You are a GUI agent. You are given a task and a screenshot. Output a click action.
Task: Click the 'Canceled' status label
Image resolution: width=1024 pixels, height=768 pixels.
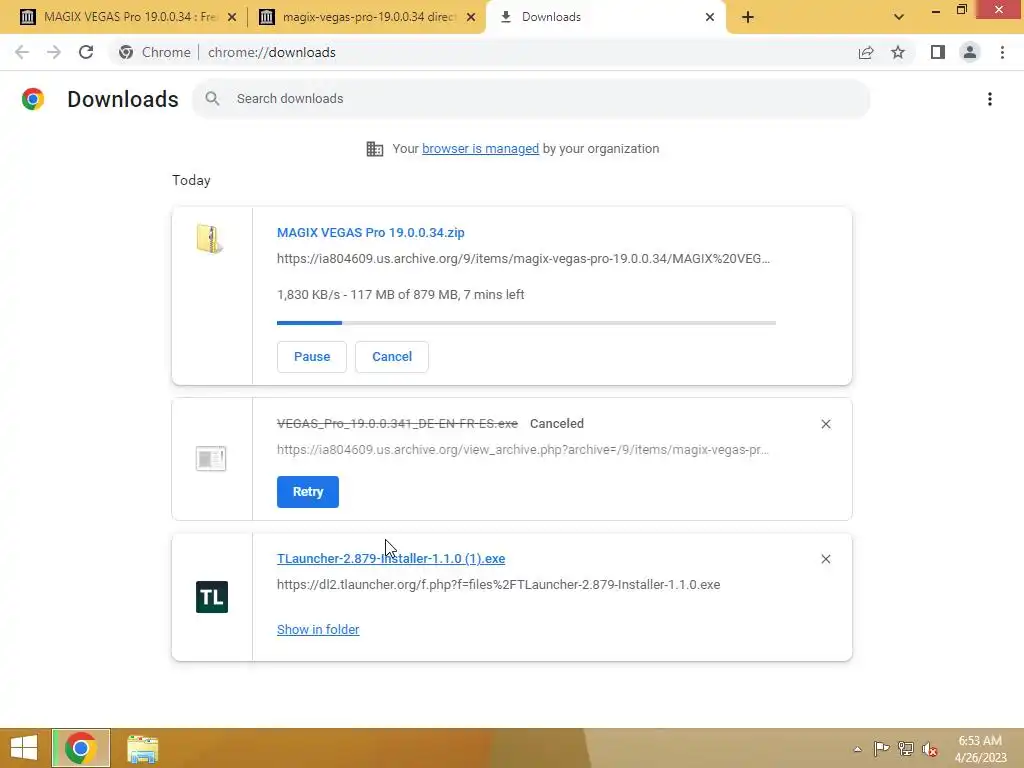coord(557,424)
